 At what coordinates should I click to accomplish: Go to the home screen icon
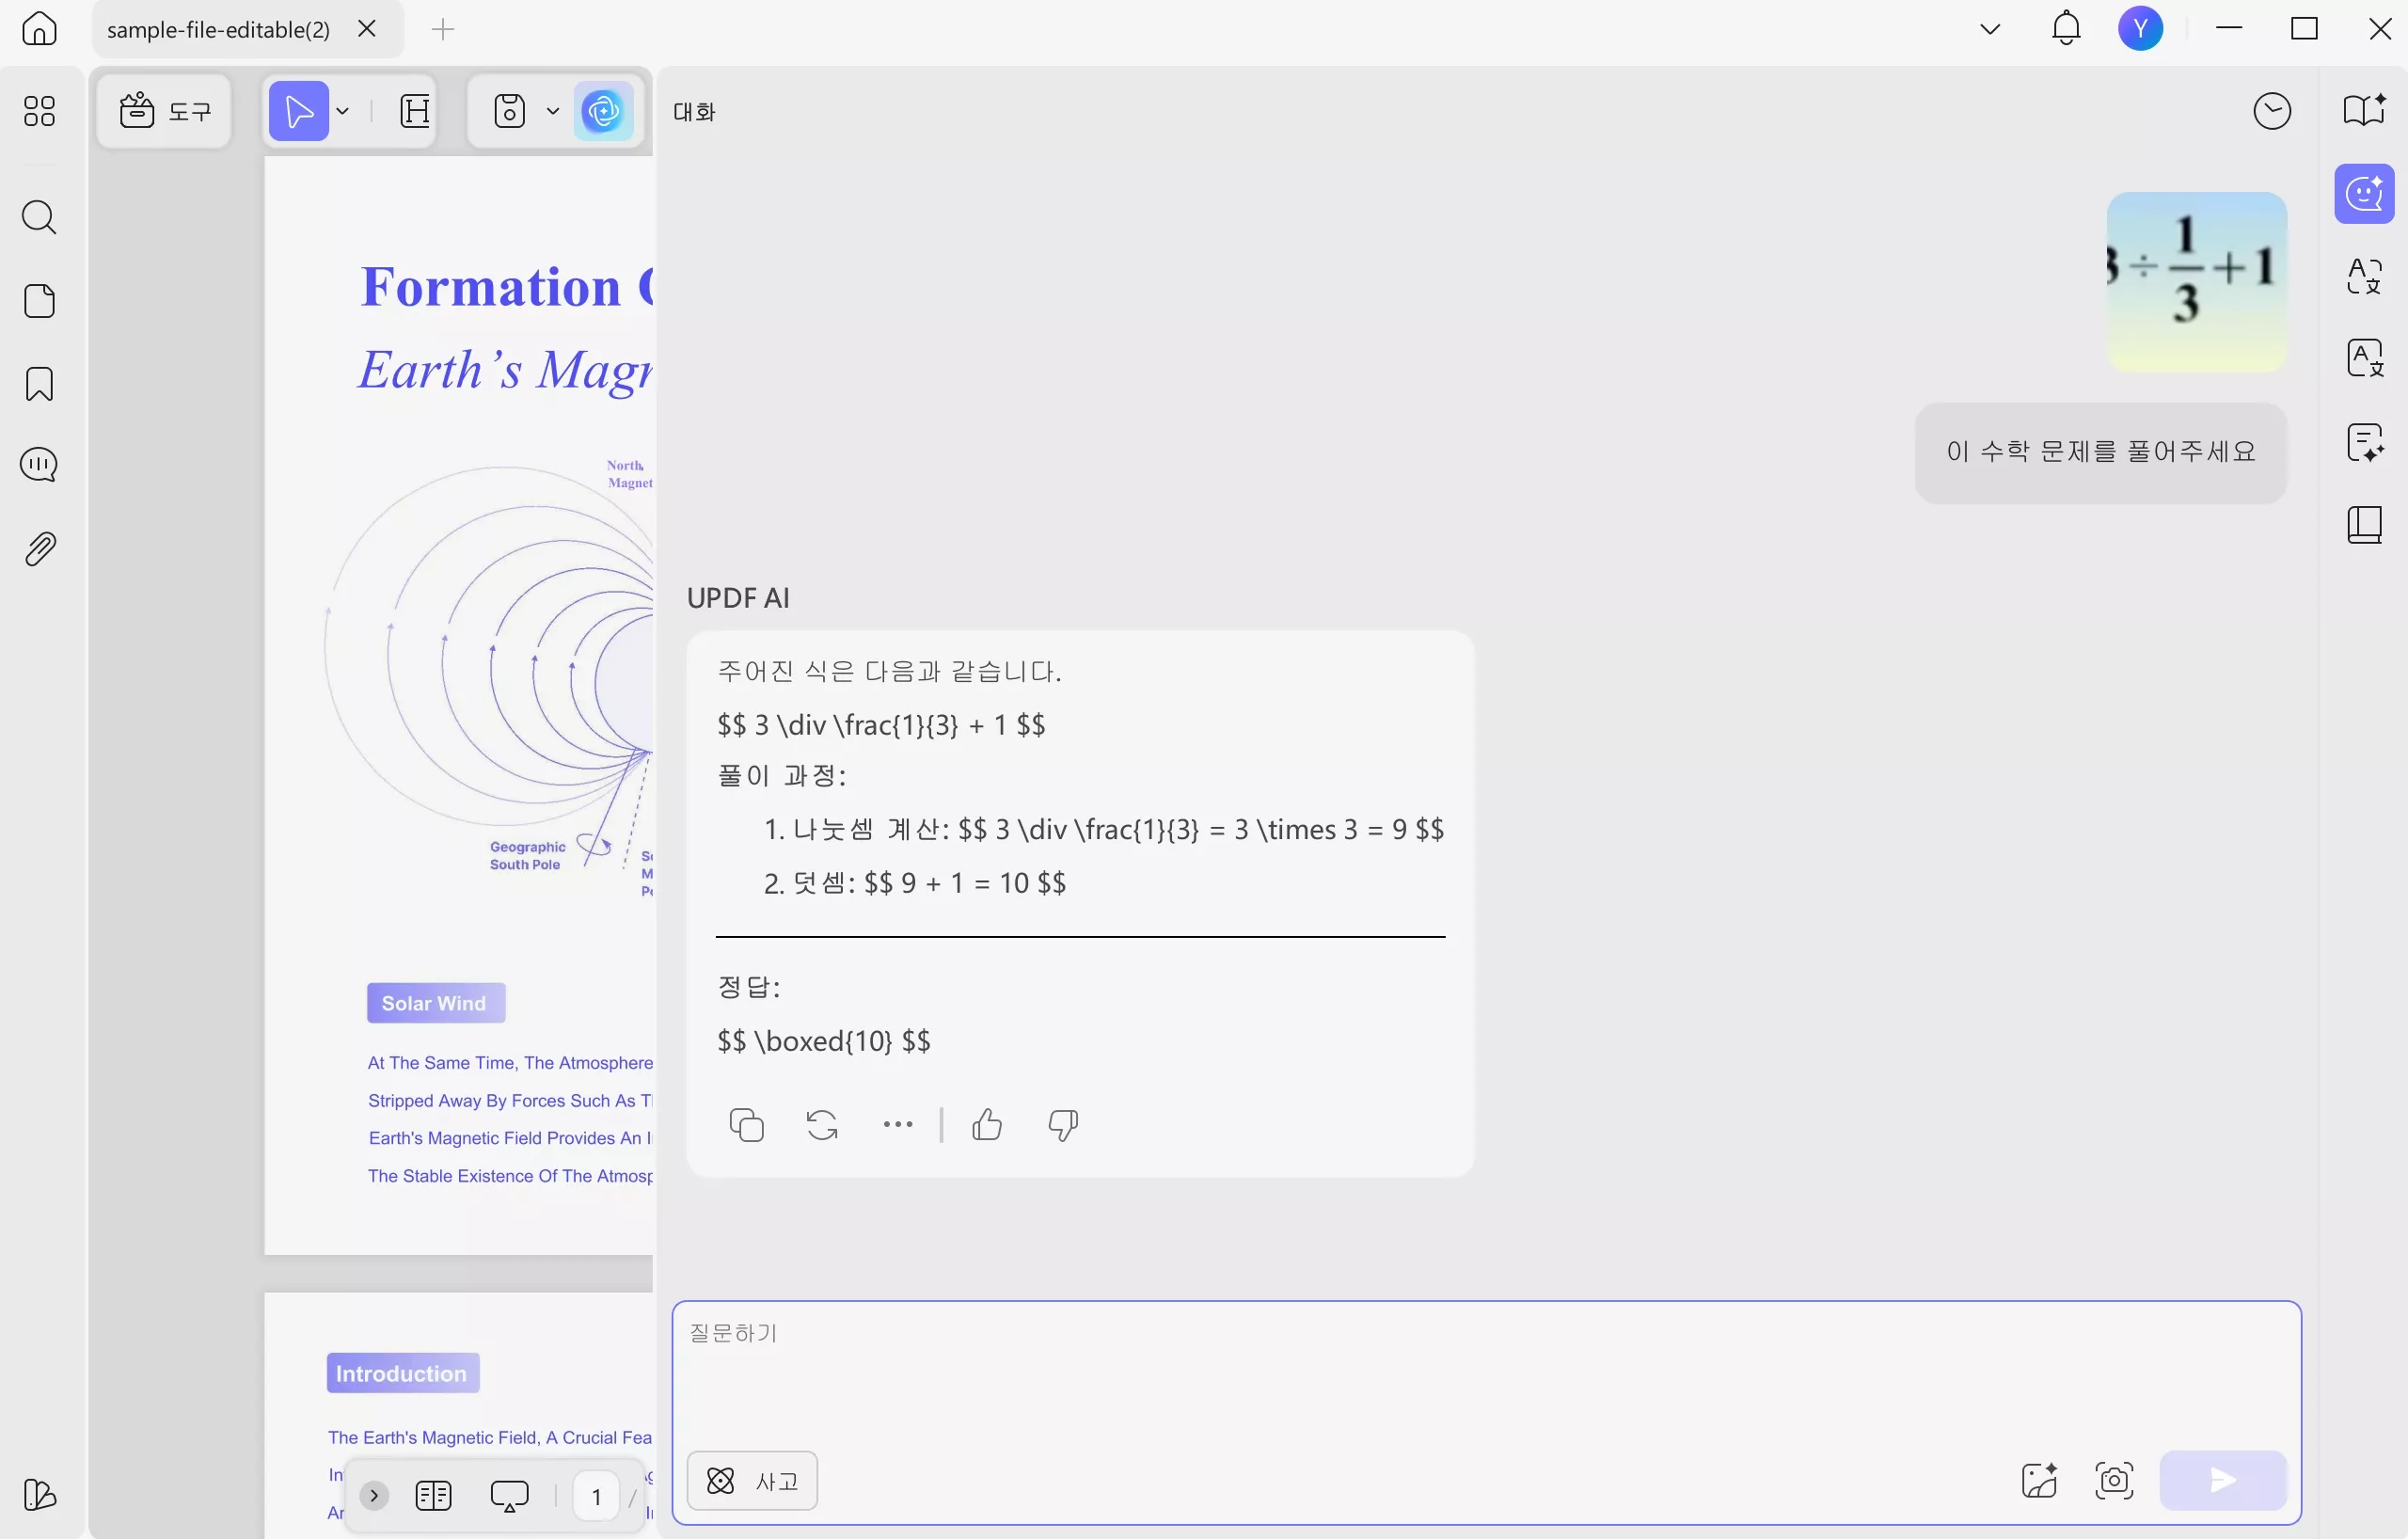click(40, 29)
